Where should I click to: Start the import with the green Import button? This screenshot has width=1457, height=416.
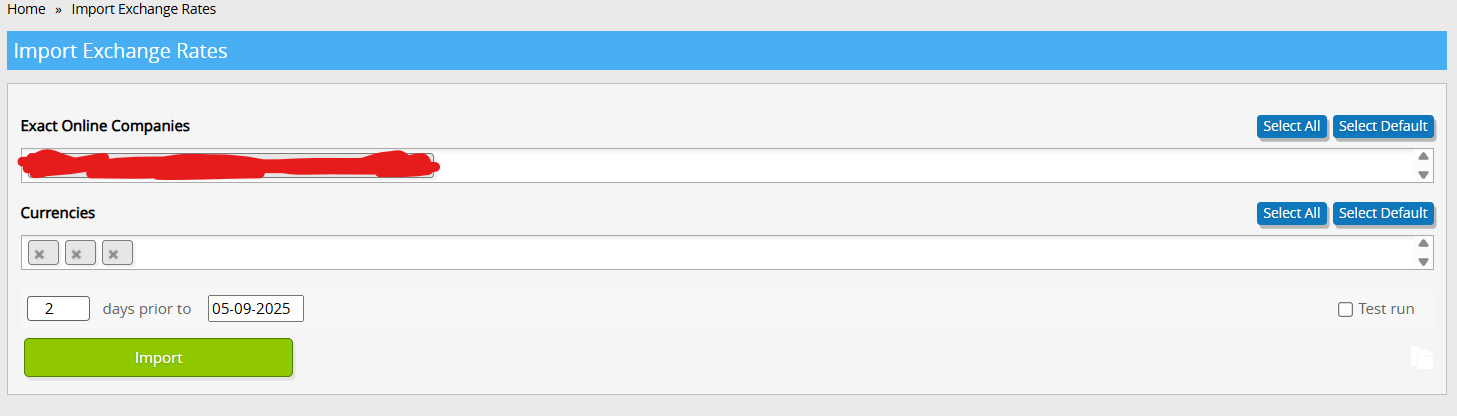point(158,357)
